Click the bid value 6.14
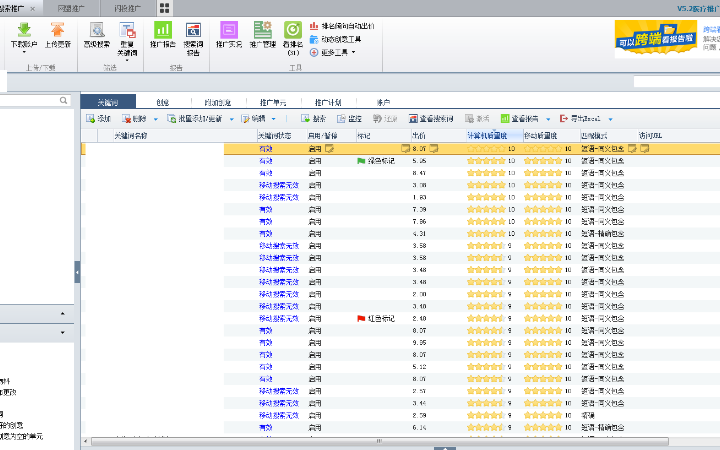This screenshot has width=720, height=450. 419,428
